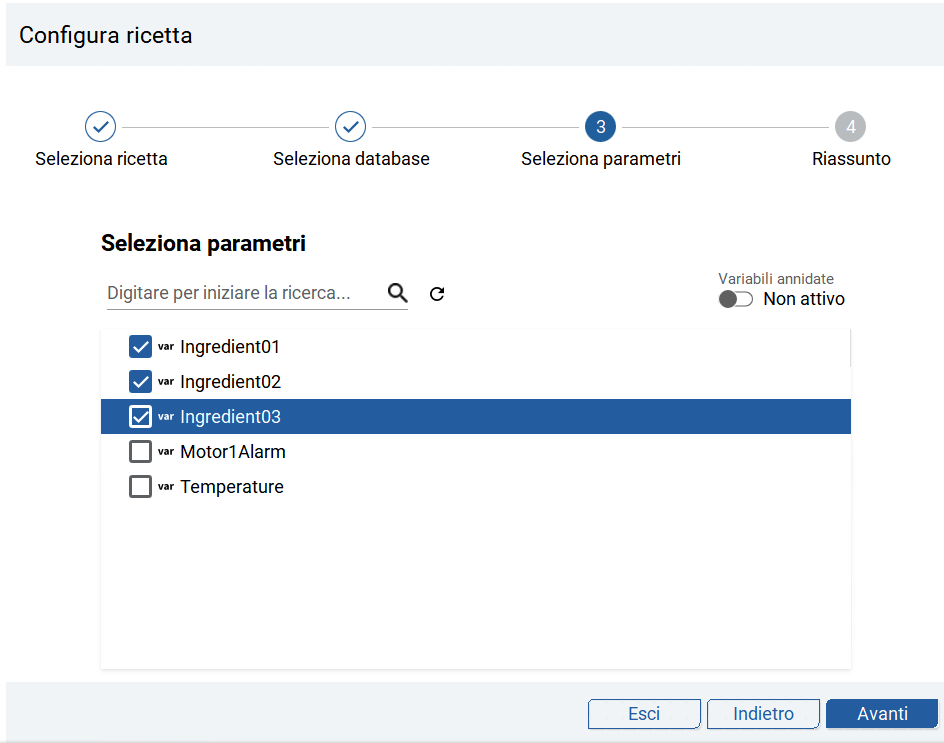Go to Avanti next step
This screenshot has height=743, width=944.
pyautogui.click(x=882, y=713)
